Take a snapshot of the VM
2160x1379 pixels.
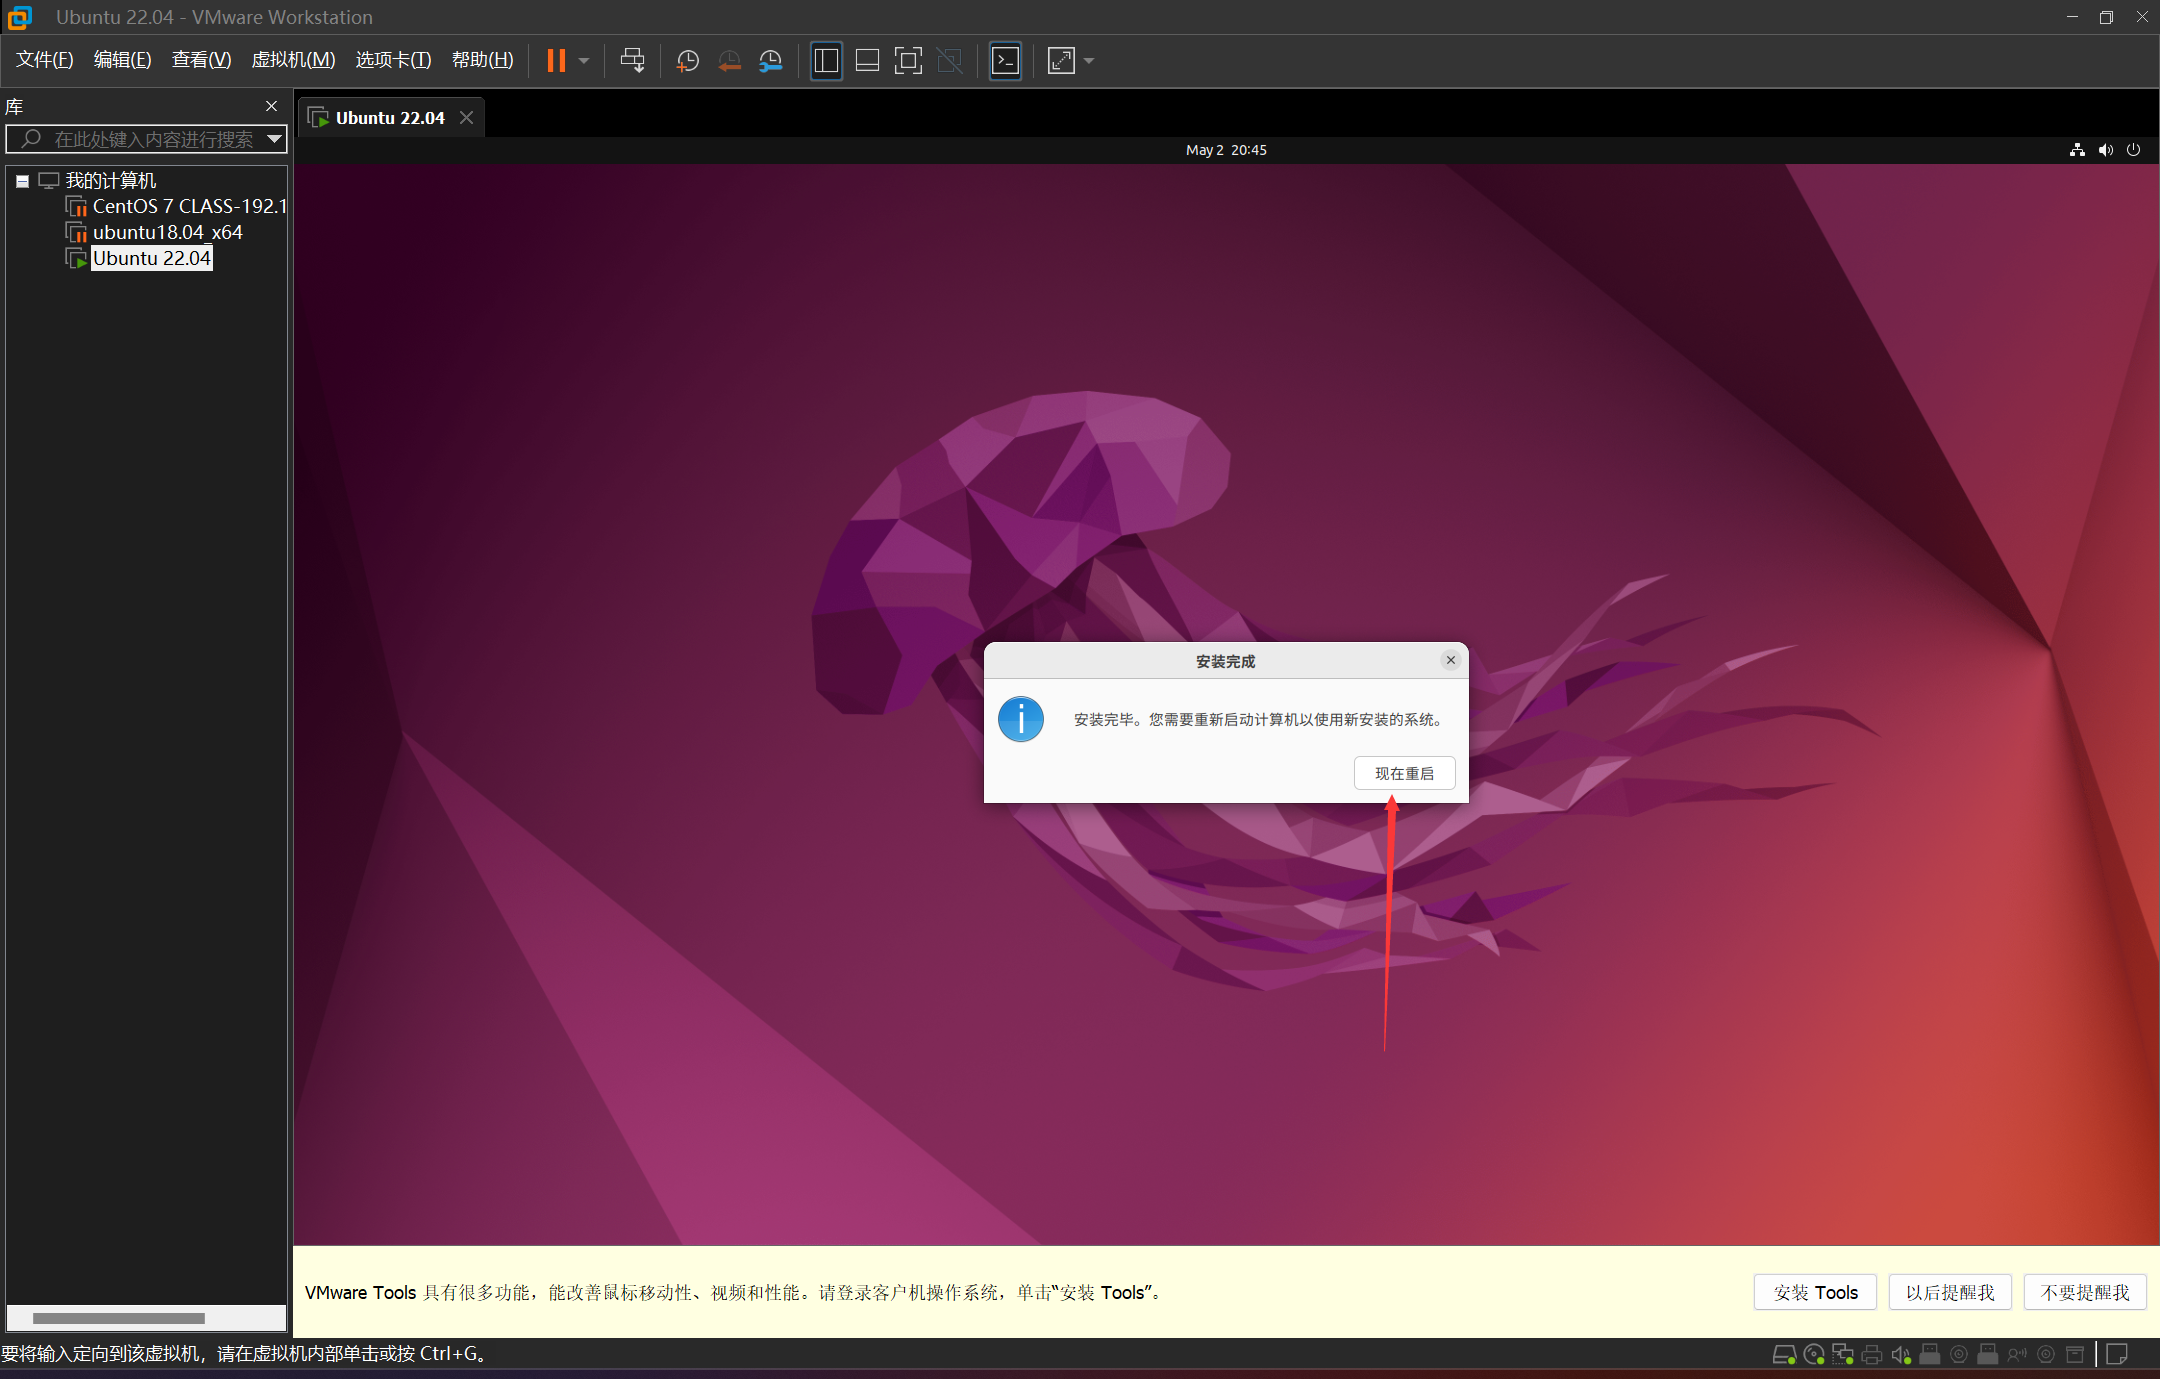pyautogui.click(x=687, y=61)
